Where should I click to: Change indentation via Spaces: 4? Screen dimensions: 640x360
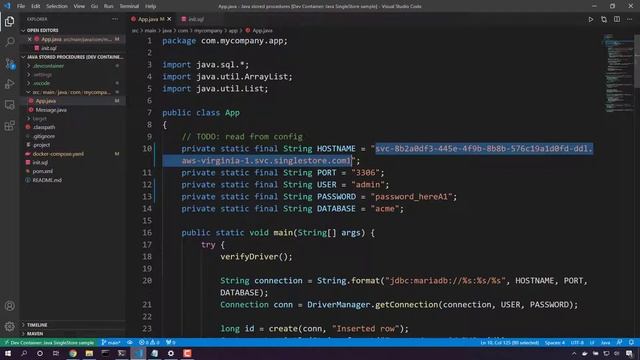[x=555, y=342]
